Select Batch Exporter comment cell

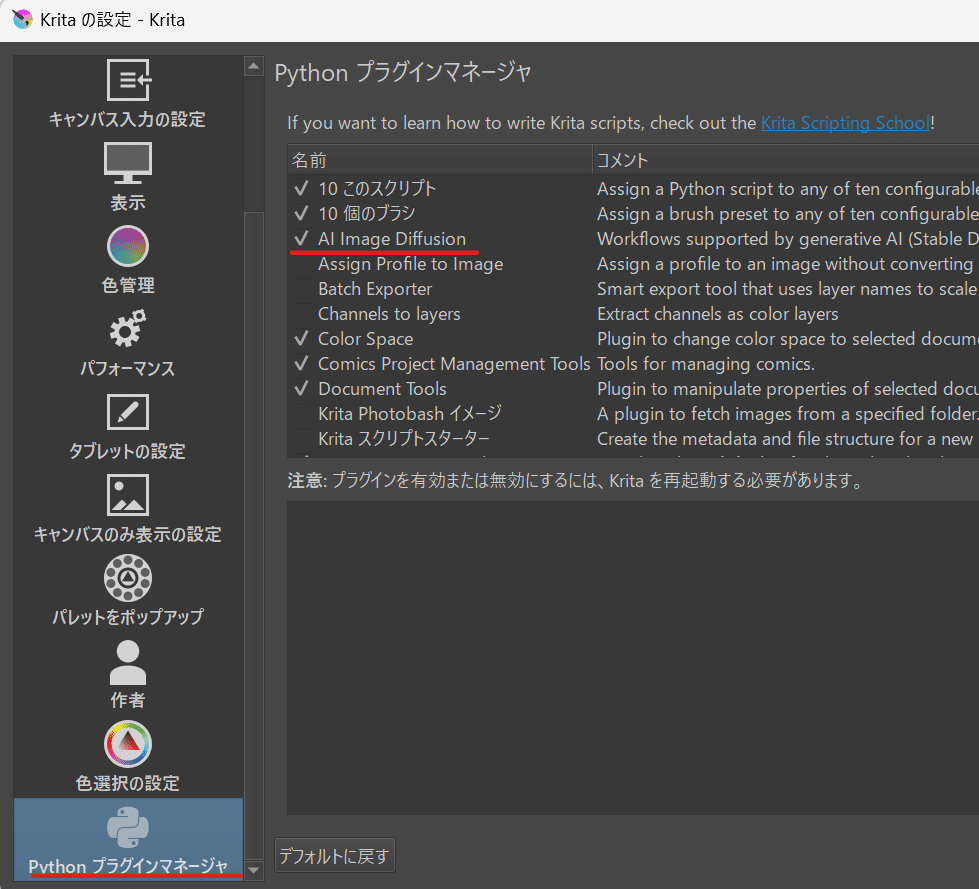(x=787, y=288)
